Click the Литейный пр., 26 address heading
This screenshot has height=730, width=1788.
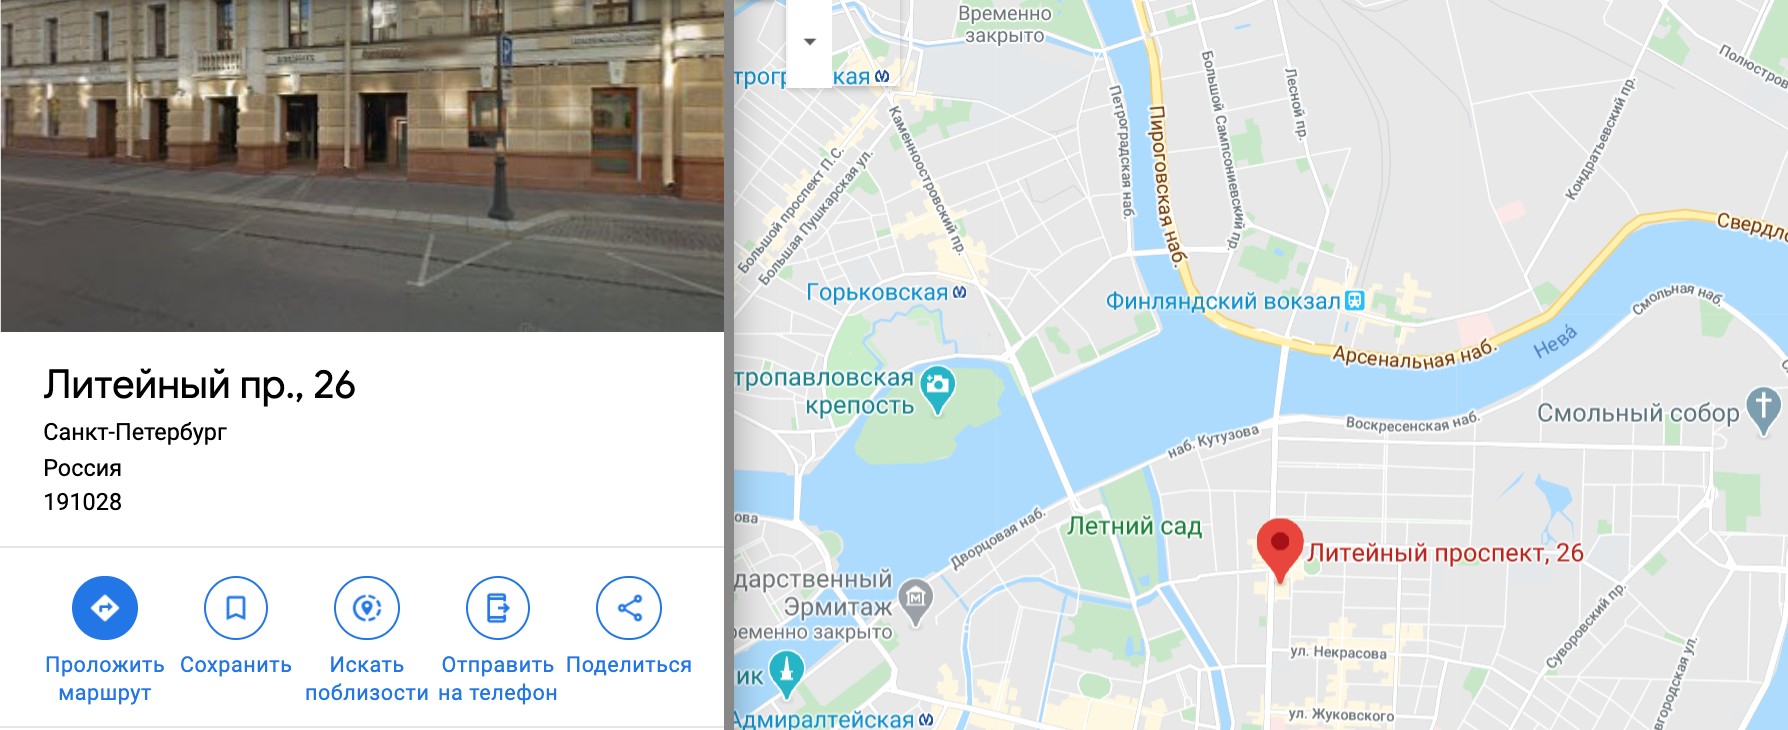[199, 385]
